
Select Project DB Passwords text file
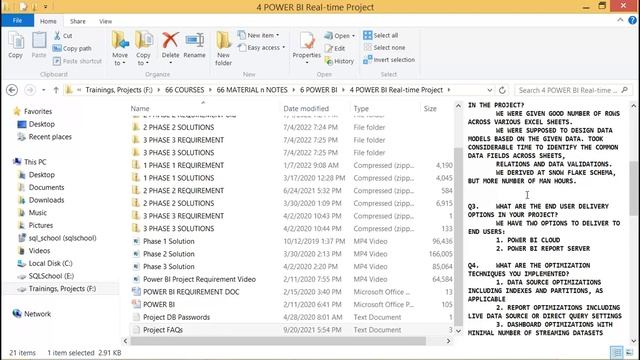point(176,317)
